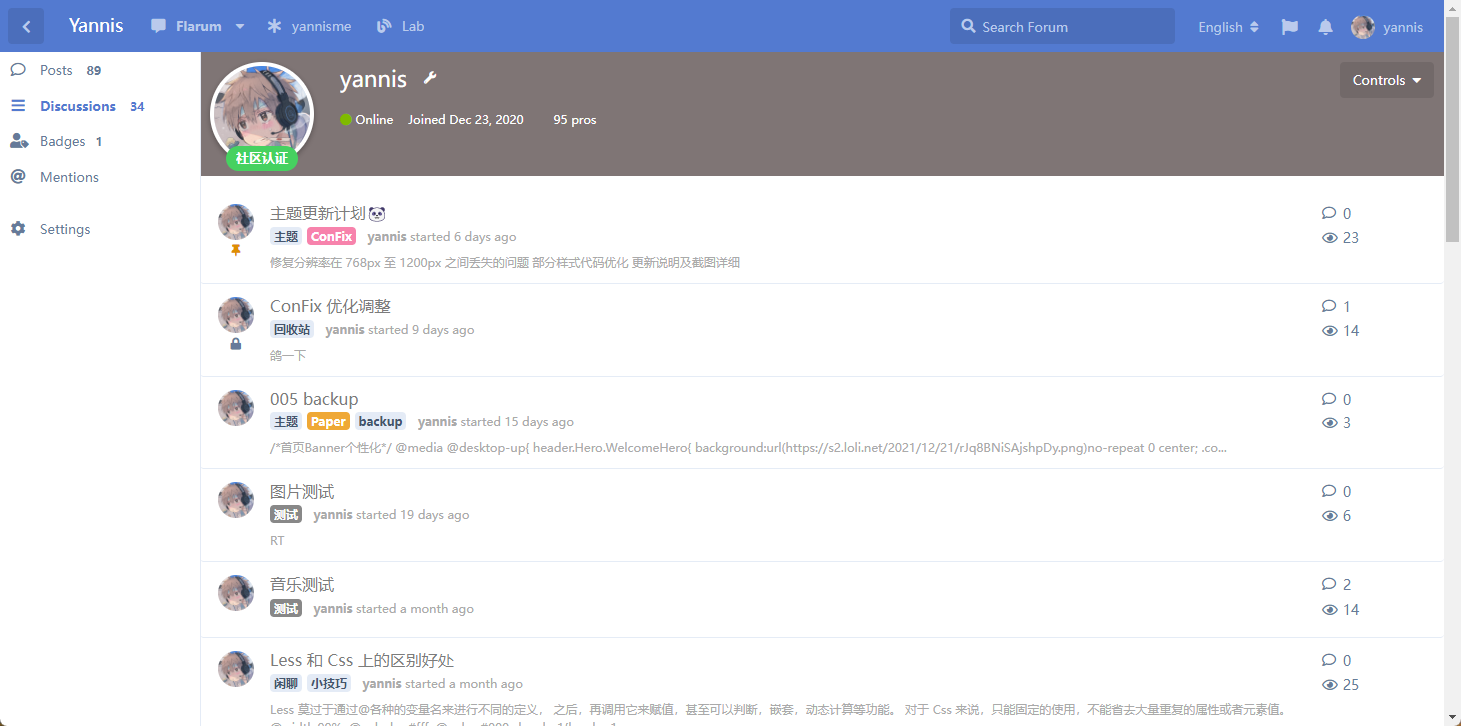The width and height of the screenshot is (1461, 726).
Task: Click reply bubble on 图片测试 row
Action: tap(1329, 491)
